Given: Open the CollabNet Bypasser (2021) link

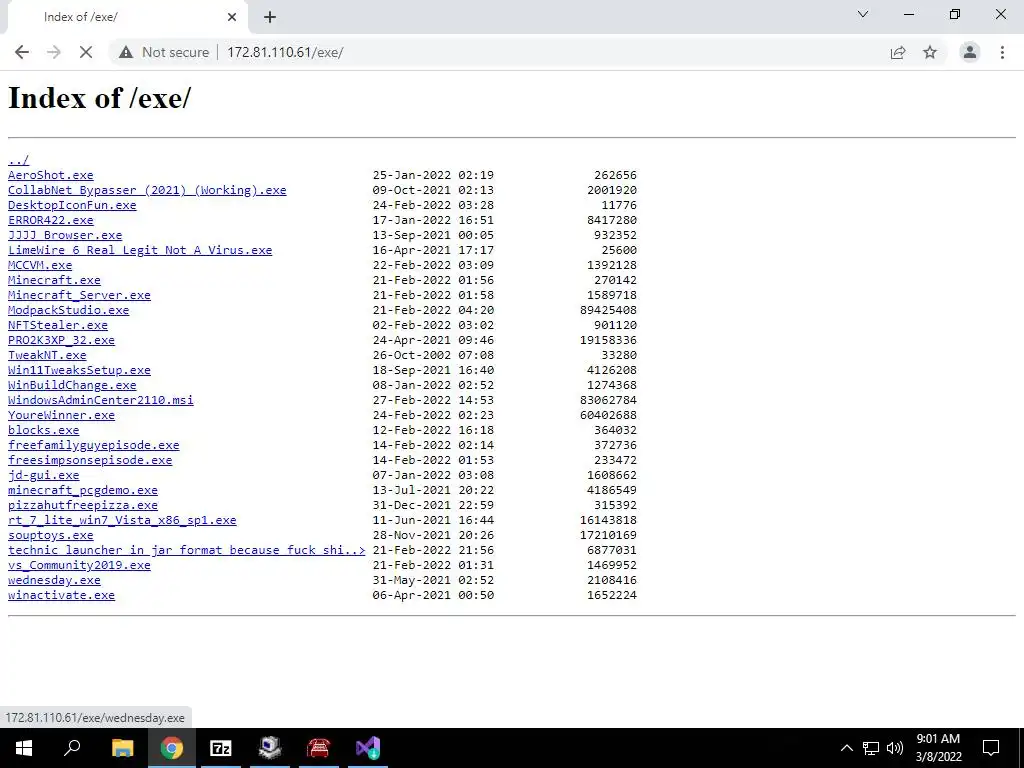Looking at the screenshot, I should (147, 190).
